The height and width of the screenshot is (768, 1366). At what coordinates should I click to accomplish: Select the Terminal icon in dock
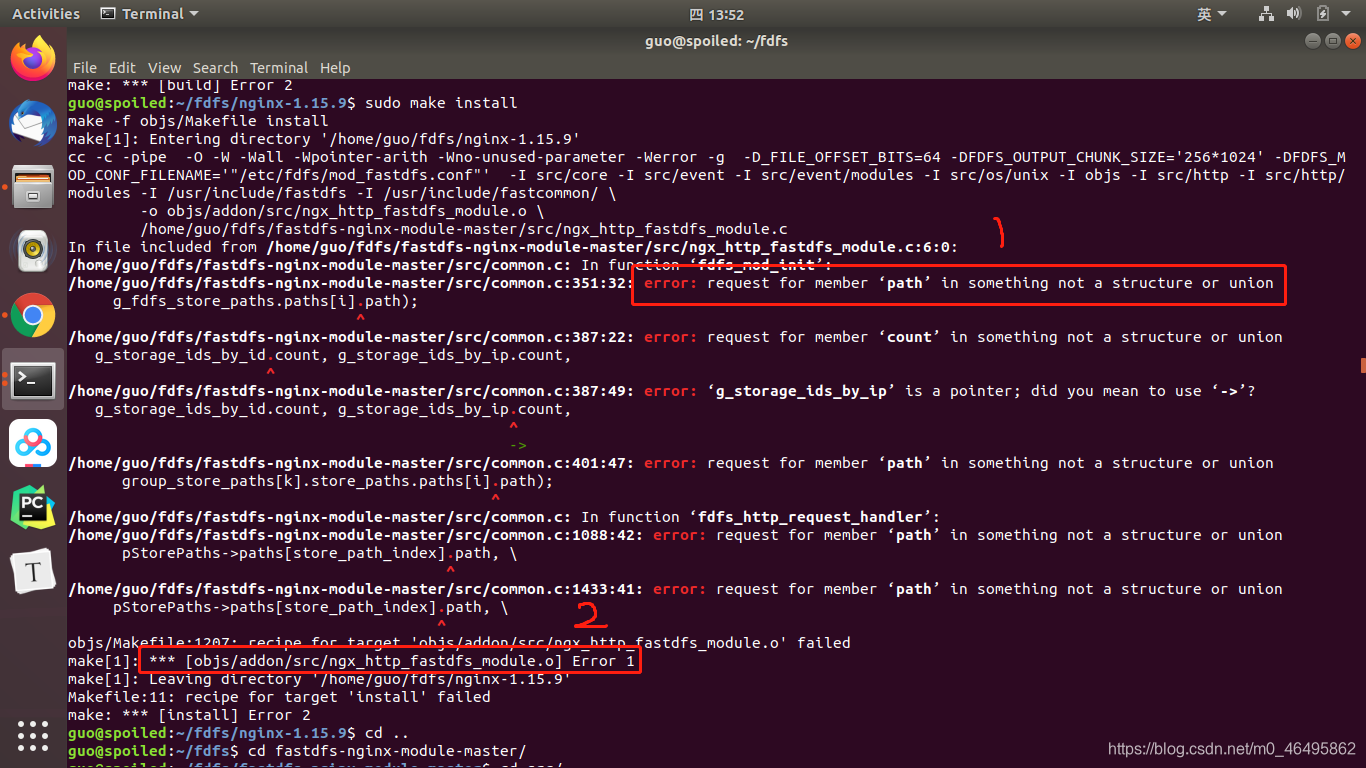pos(33,380)
